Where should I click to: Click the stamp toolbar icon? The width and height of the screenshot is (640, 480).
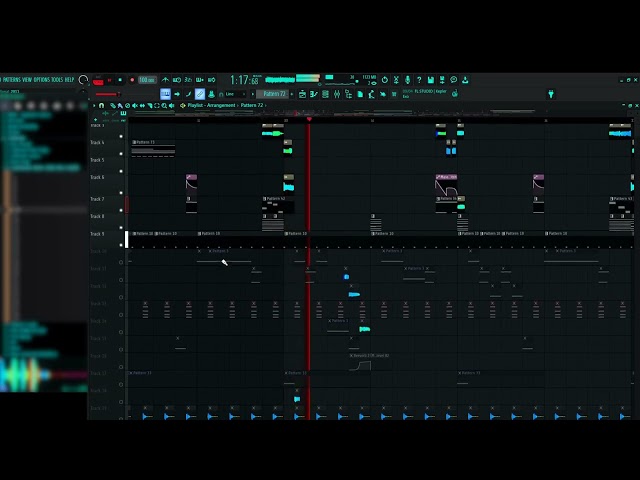click(211, 94)
